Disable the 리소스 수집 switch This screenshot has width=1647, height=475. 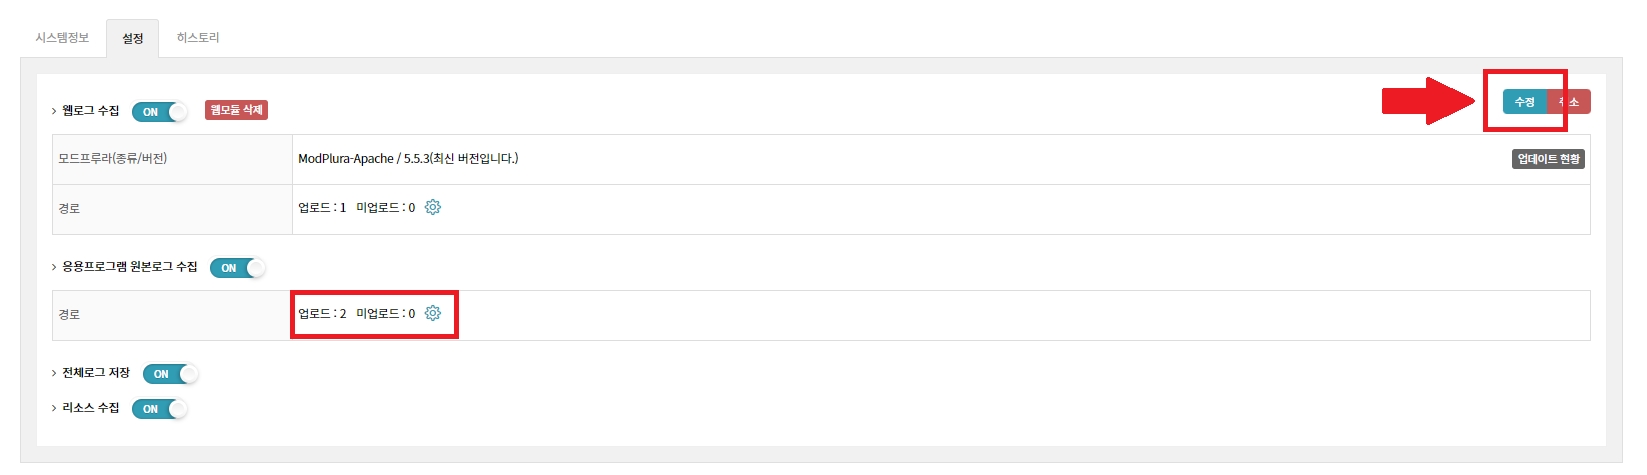[x=160, y=409]
